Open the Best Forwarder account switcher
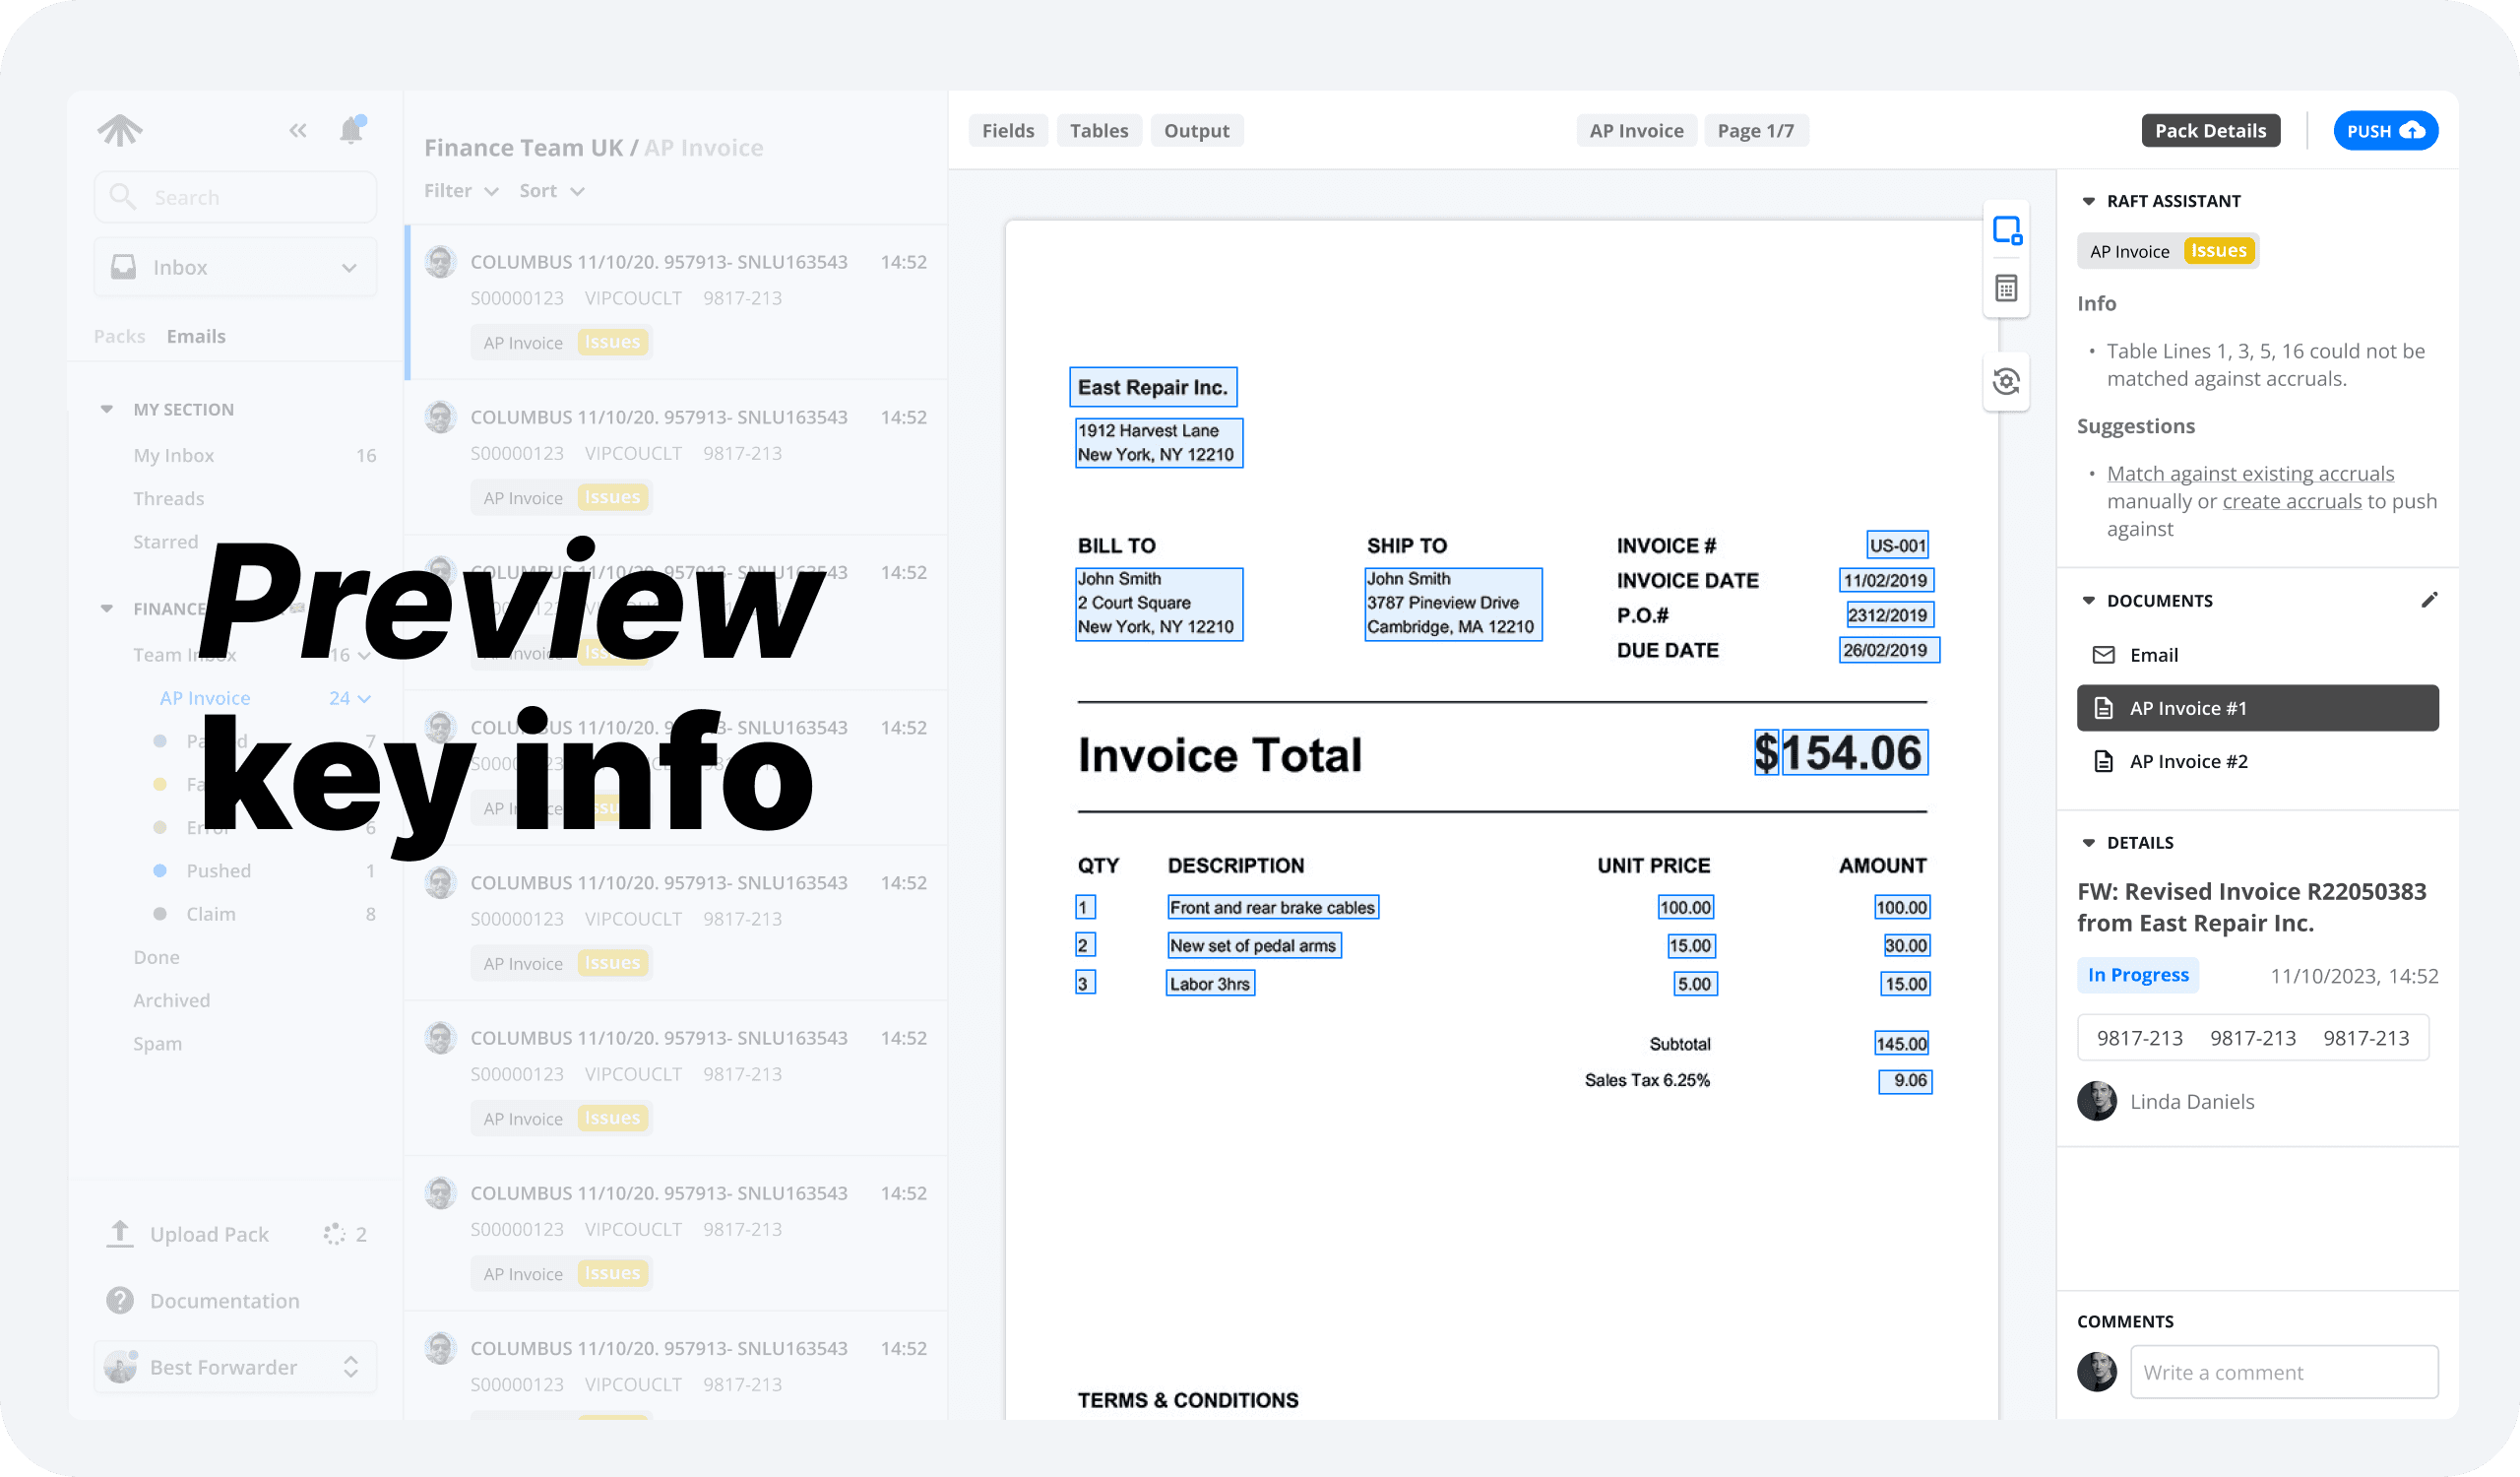This screenshot has height=1477, width=2520. [x=235, y=1366]
